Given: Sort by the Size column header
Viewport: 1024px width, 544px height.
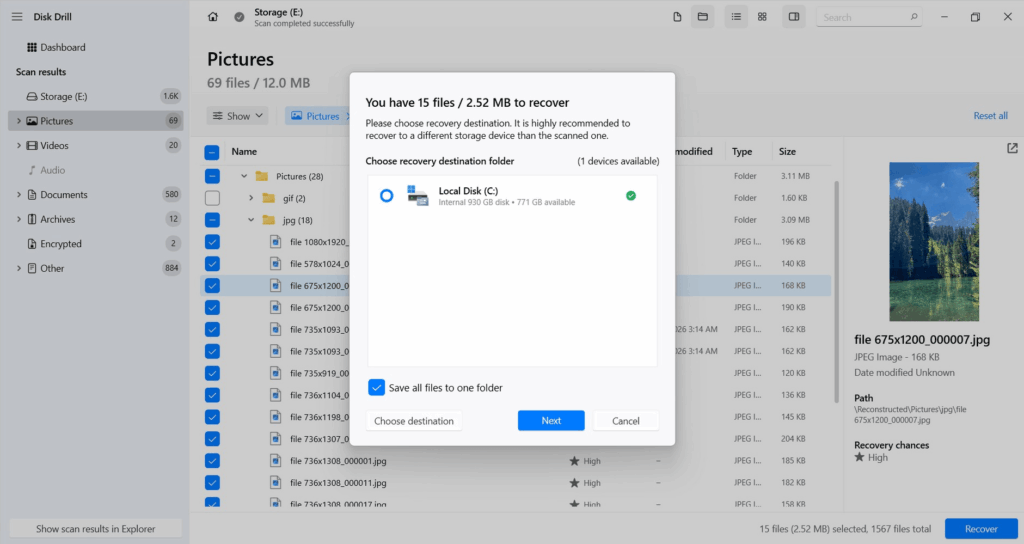Looking at the screenshot, I should 787,152.
